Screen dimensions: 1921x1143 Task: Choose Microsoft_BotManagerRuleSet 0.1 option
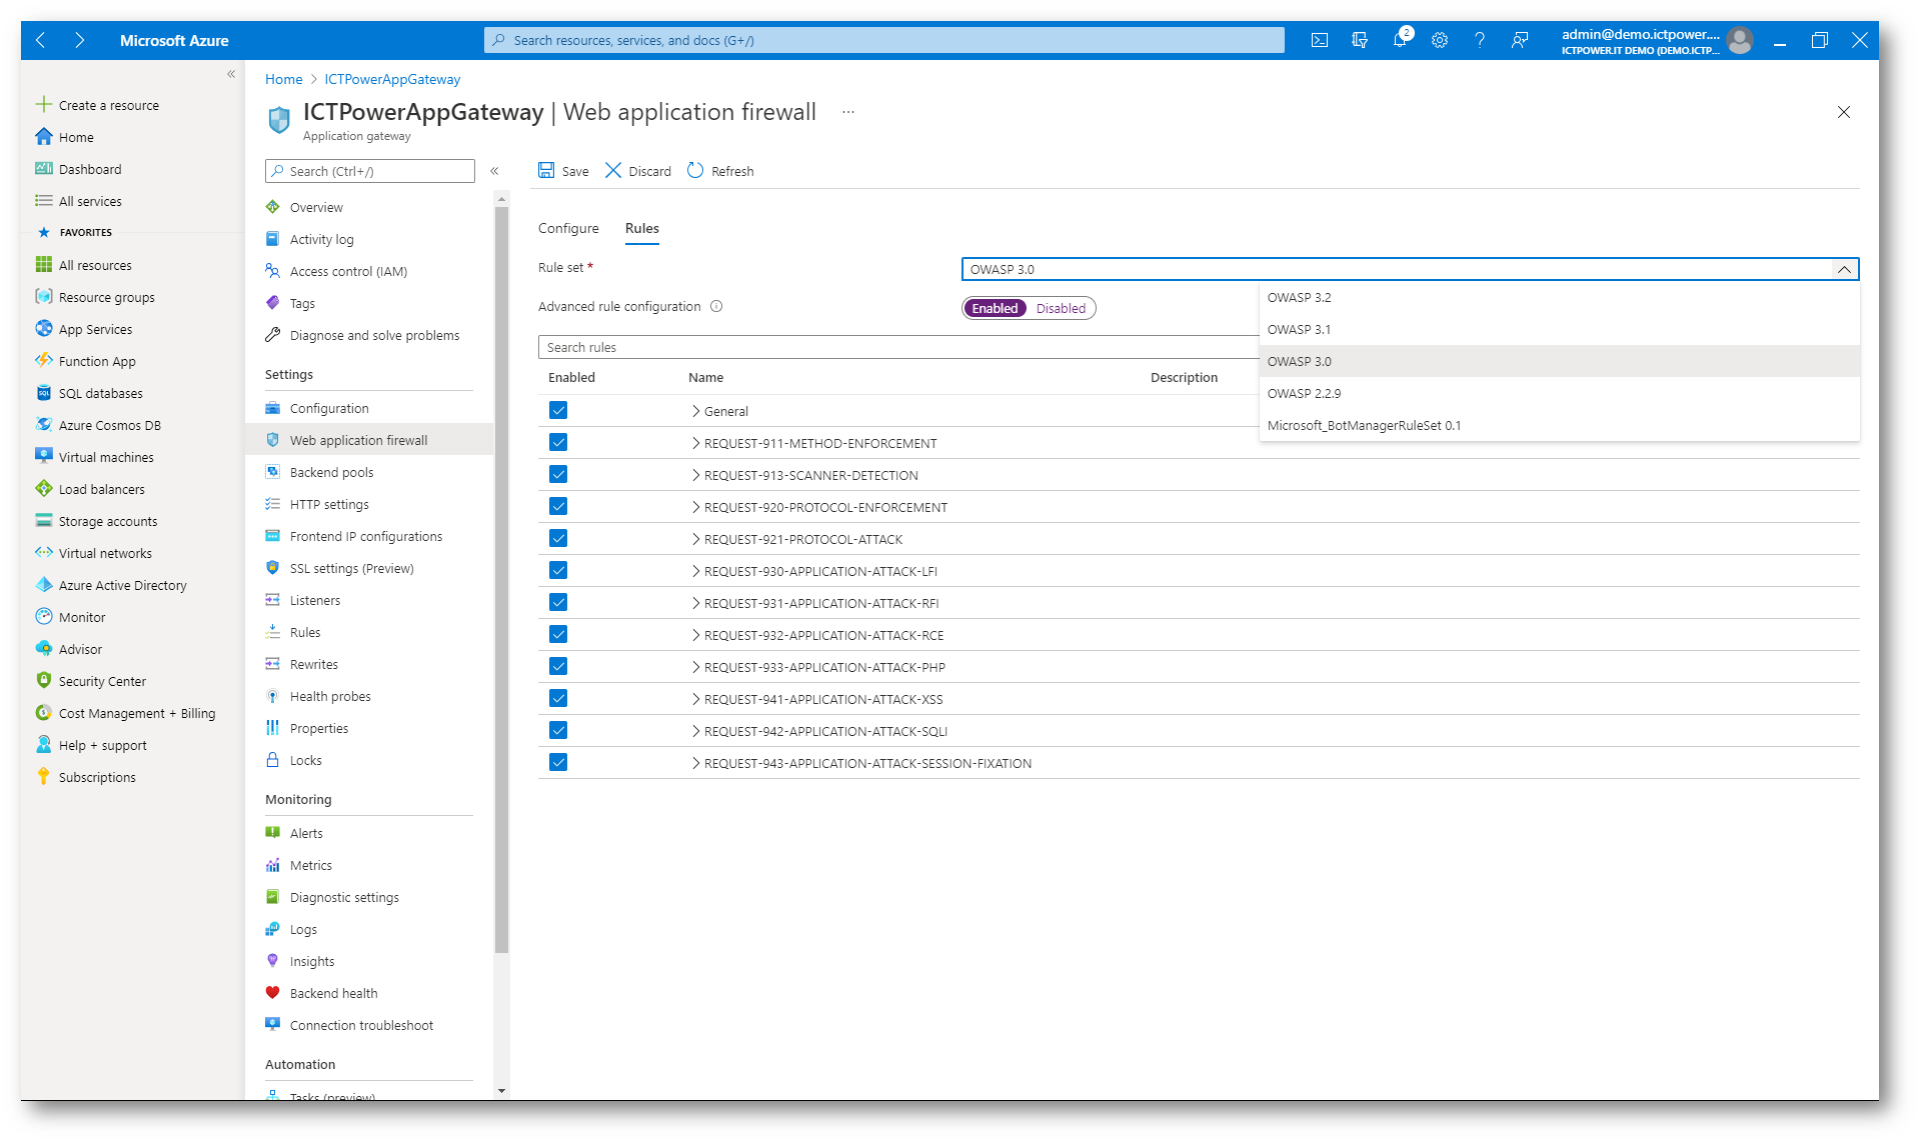(x=1559, y=425)
